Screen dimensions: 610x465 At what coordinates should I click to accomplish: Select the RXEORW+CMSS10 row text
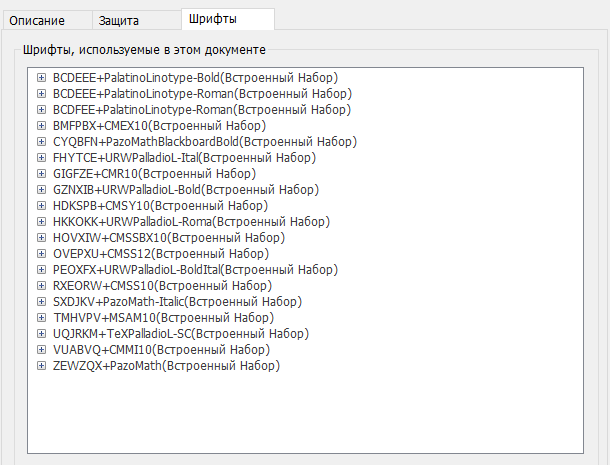pos(163,286)
